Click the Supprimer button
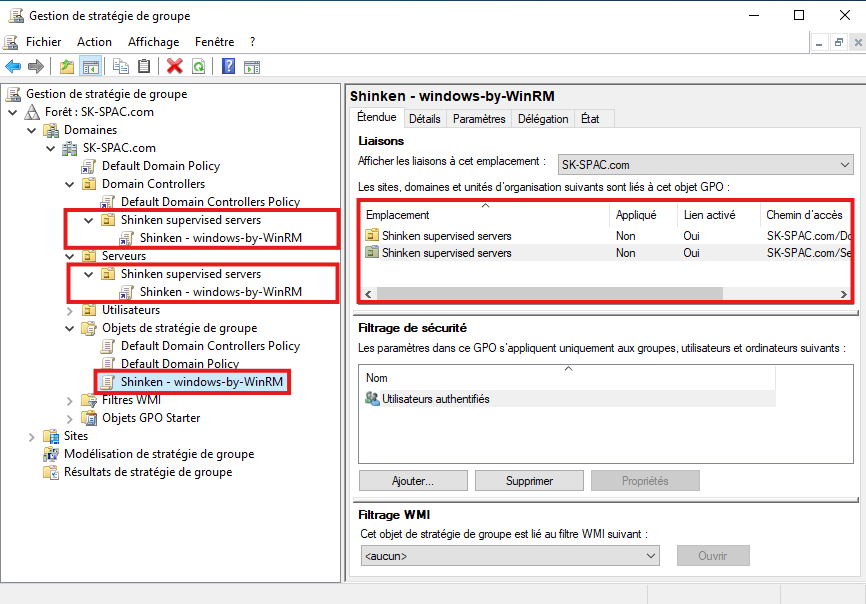This screenshot has width=866, height=604. (529, 481)
